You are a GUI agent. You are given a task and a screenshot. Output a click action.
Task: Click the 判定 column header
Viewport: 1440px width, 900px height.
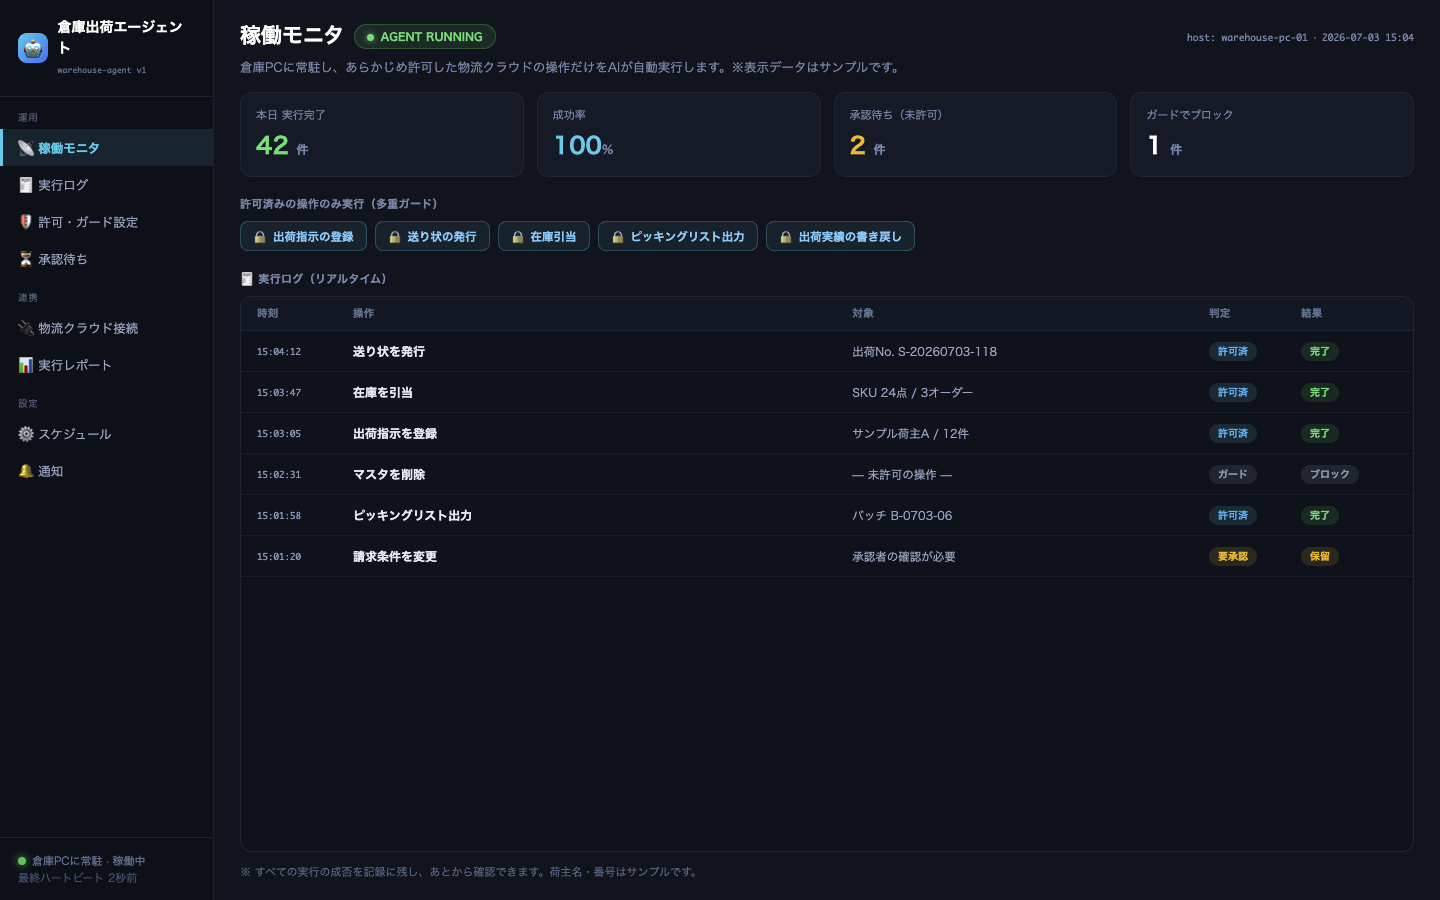1220,314
